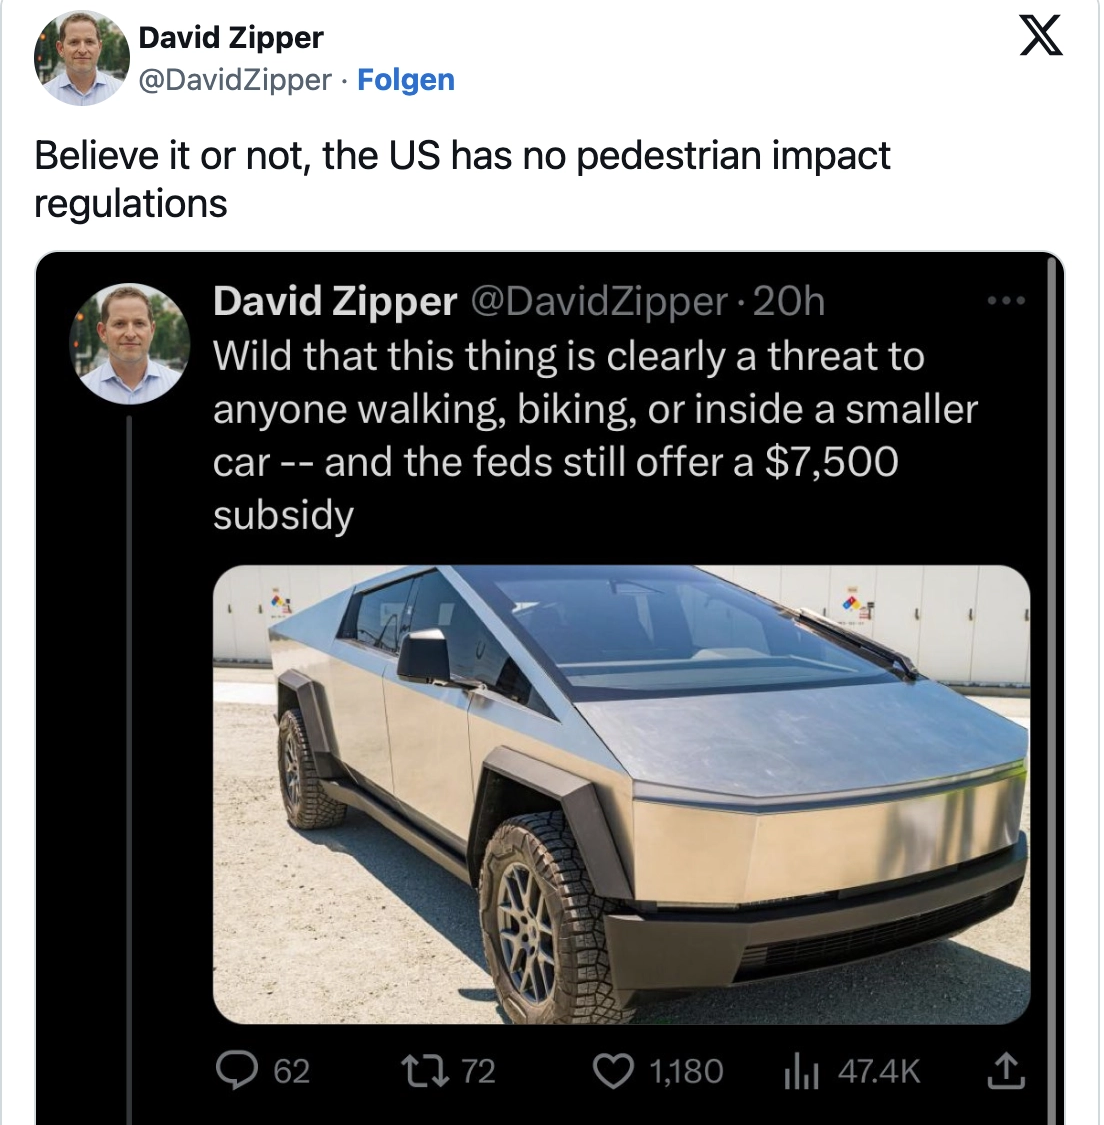View analytics icon showing 47.4K views
1104x1125 pixels.
(802, 1072)
